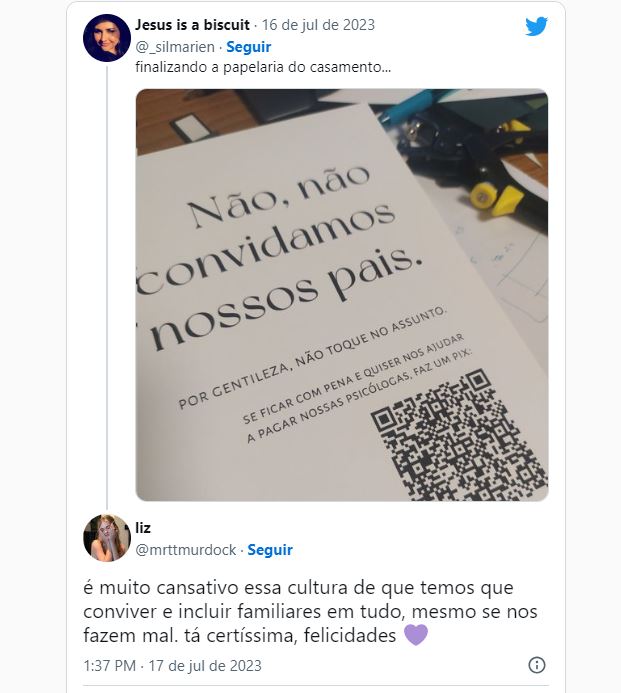621x693 pixels.
Task: Open the 1:37 PM · 17 de jul de 2023 timestamp
Action: coord(172,666)
